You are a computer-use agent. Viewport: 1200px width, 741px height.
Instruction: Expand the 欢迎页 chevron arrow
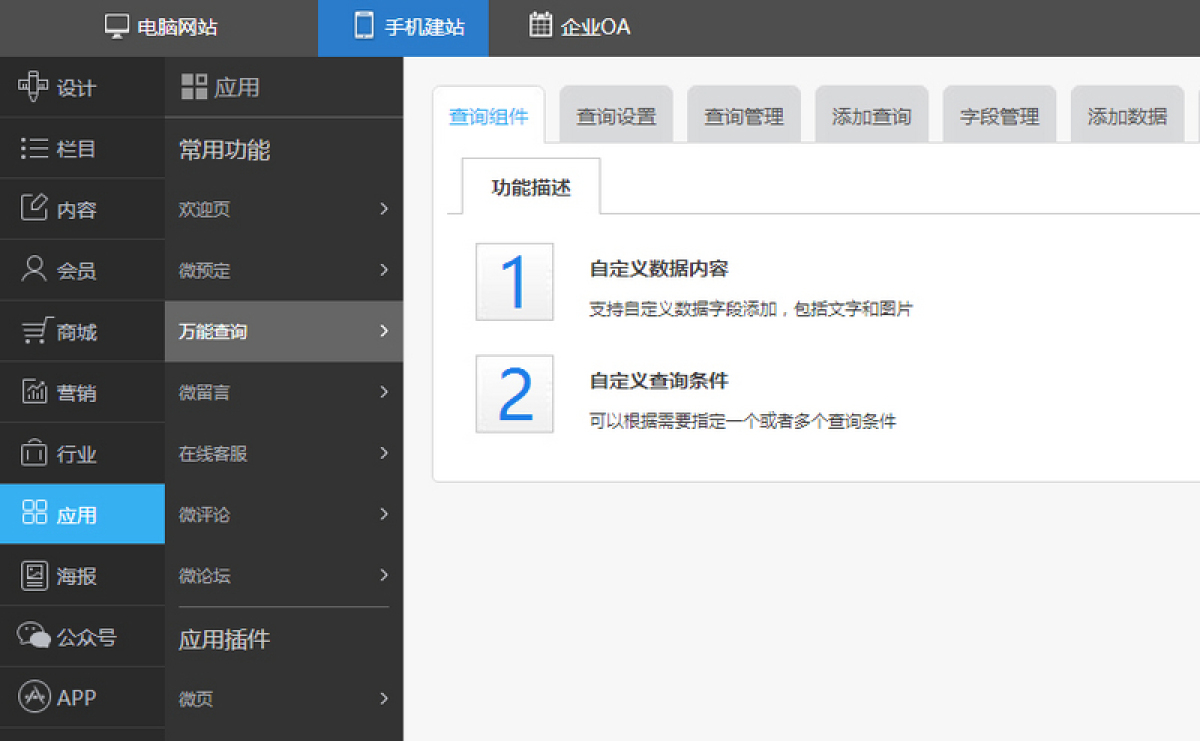(x=384, y=209)
